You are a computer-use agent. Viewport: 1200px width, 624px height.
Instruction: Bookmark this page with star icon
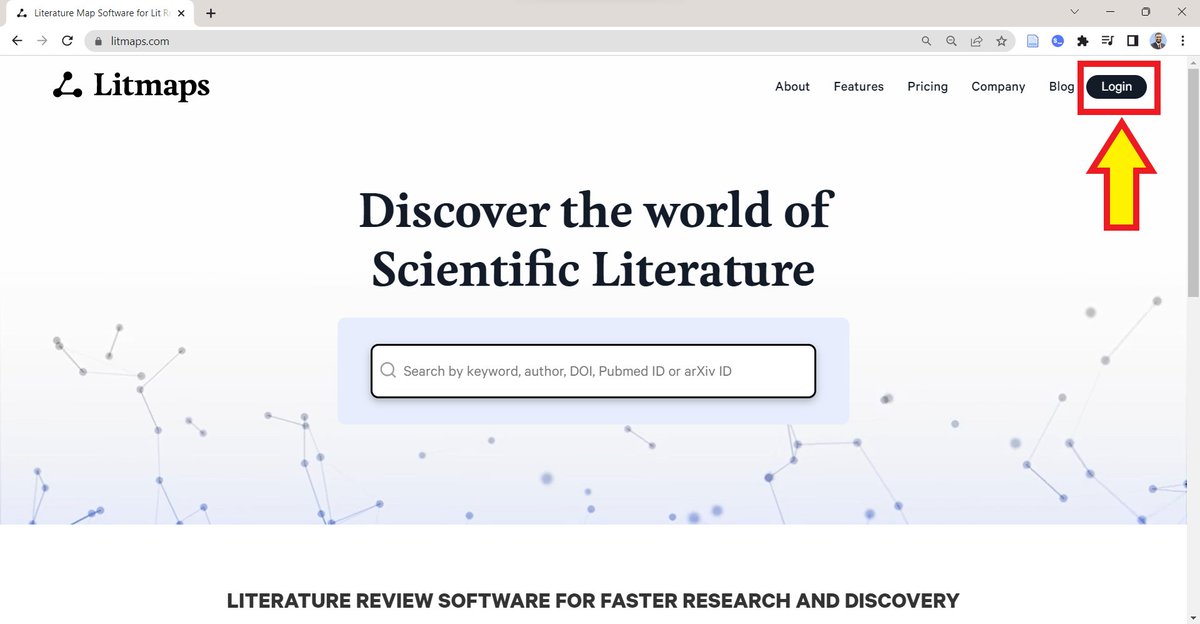1001,42
